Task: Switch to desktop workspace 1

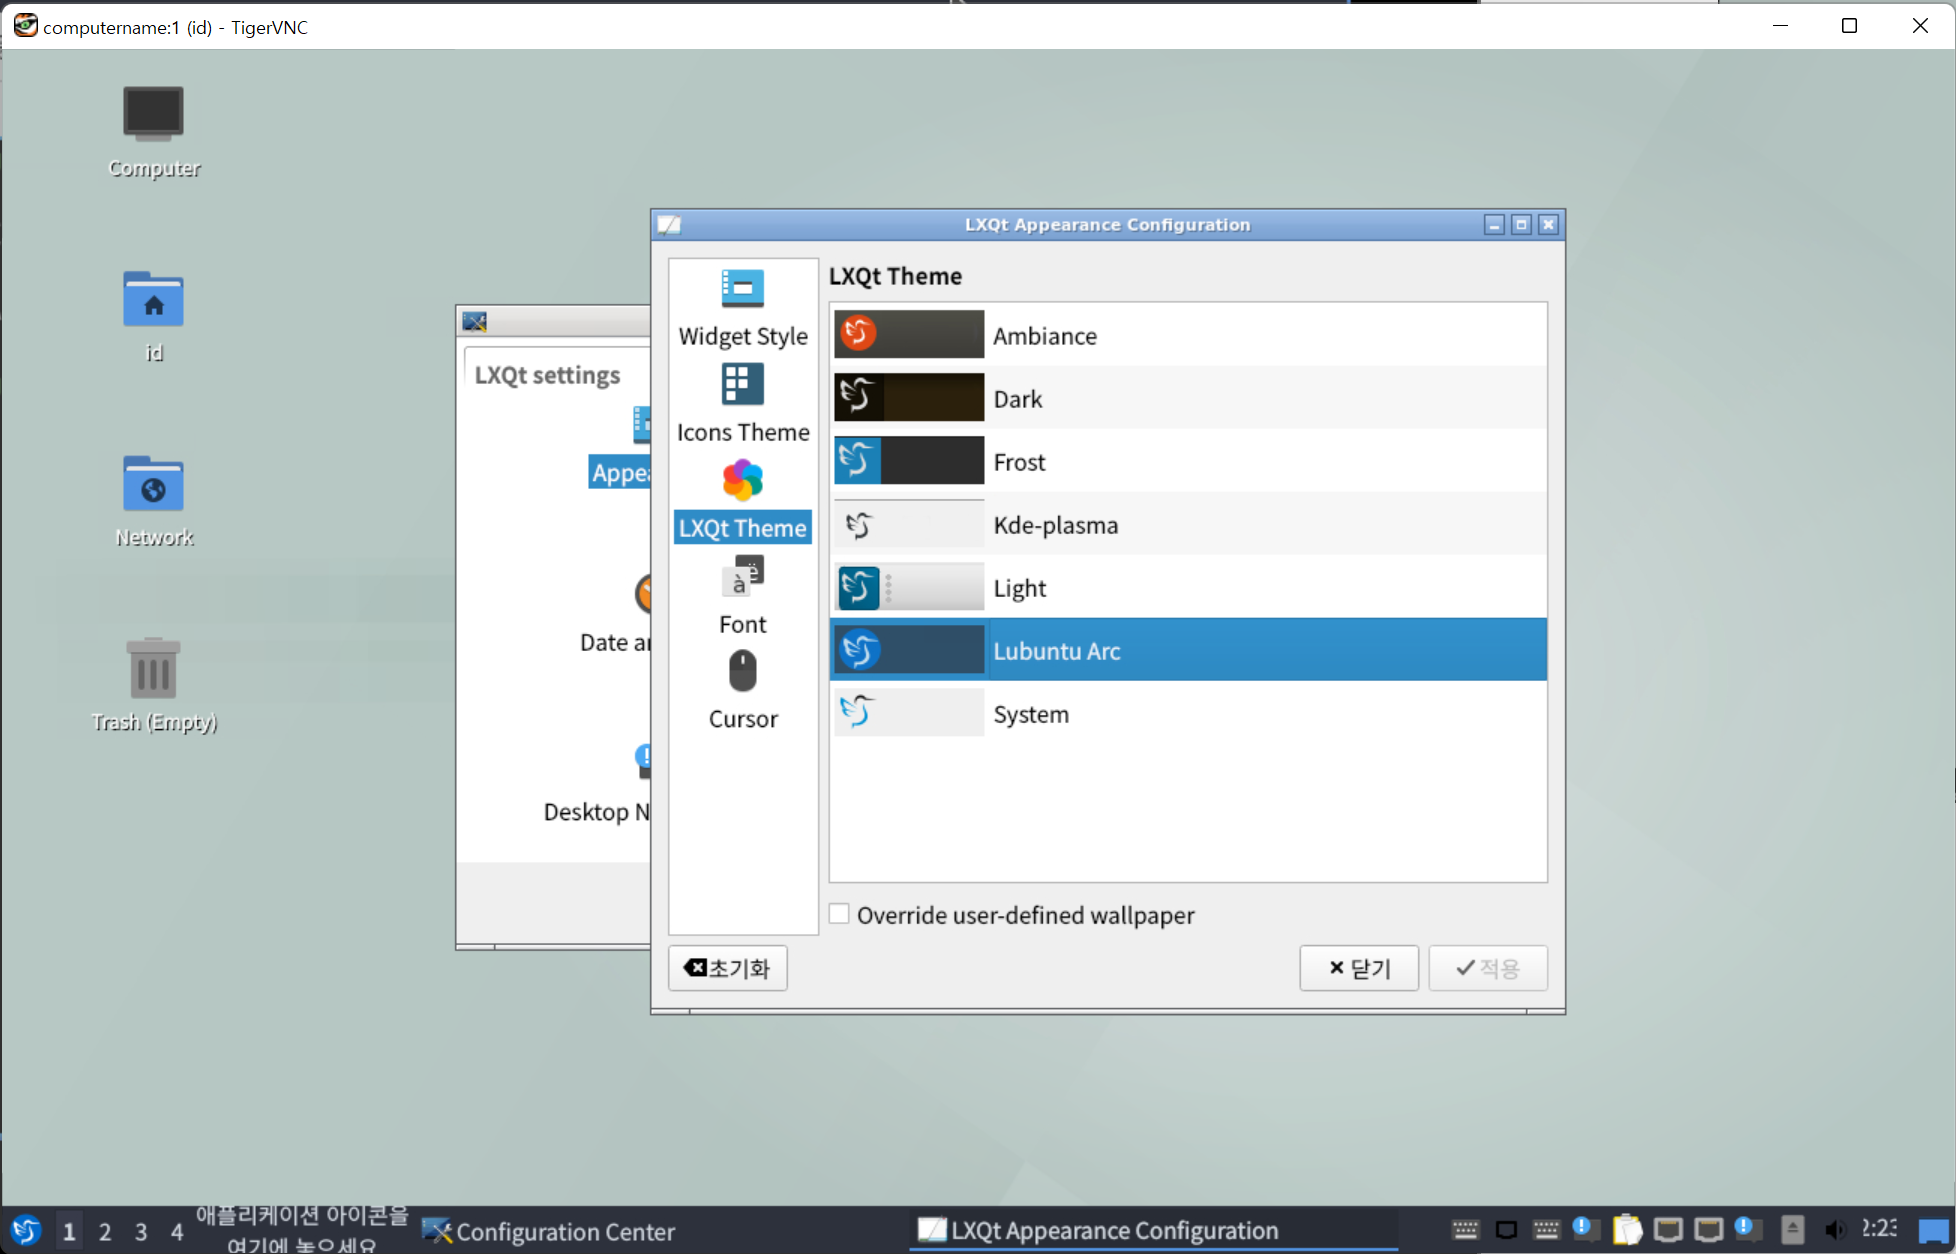Action: [x=69, y=1231]
